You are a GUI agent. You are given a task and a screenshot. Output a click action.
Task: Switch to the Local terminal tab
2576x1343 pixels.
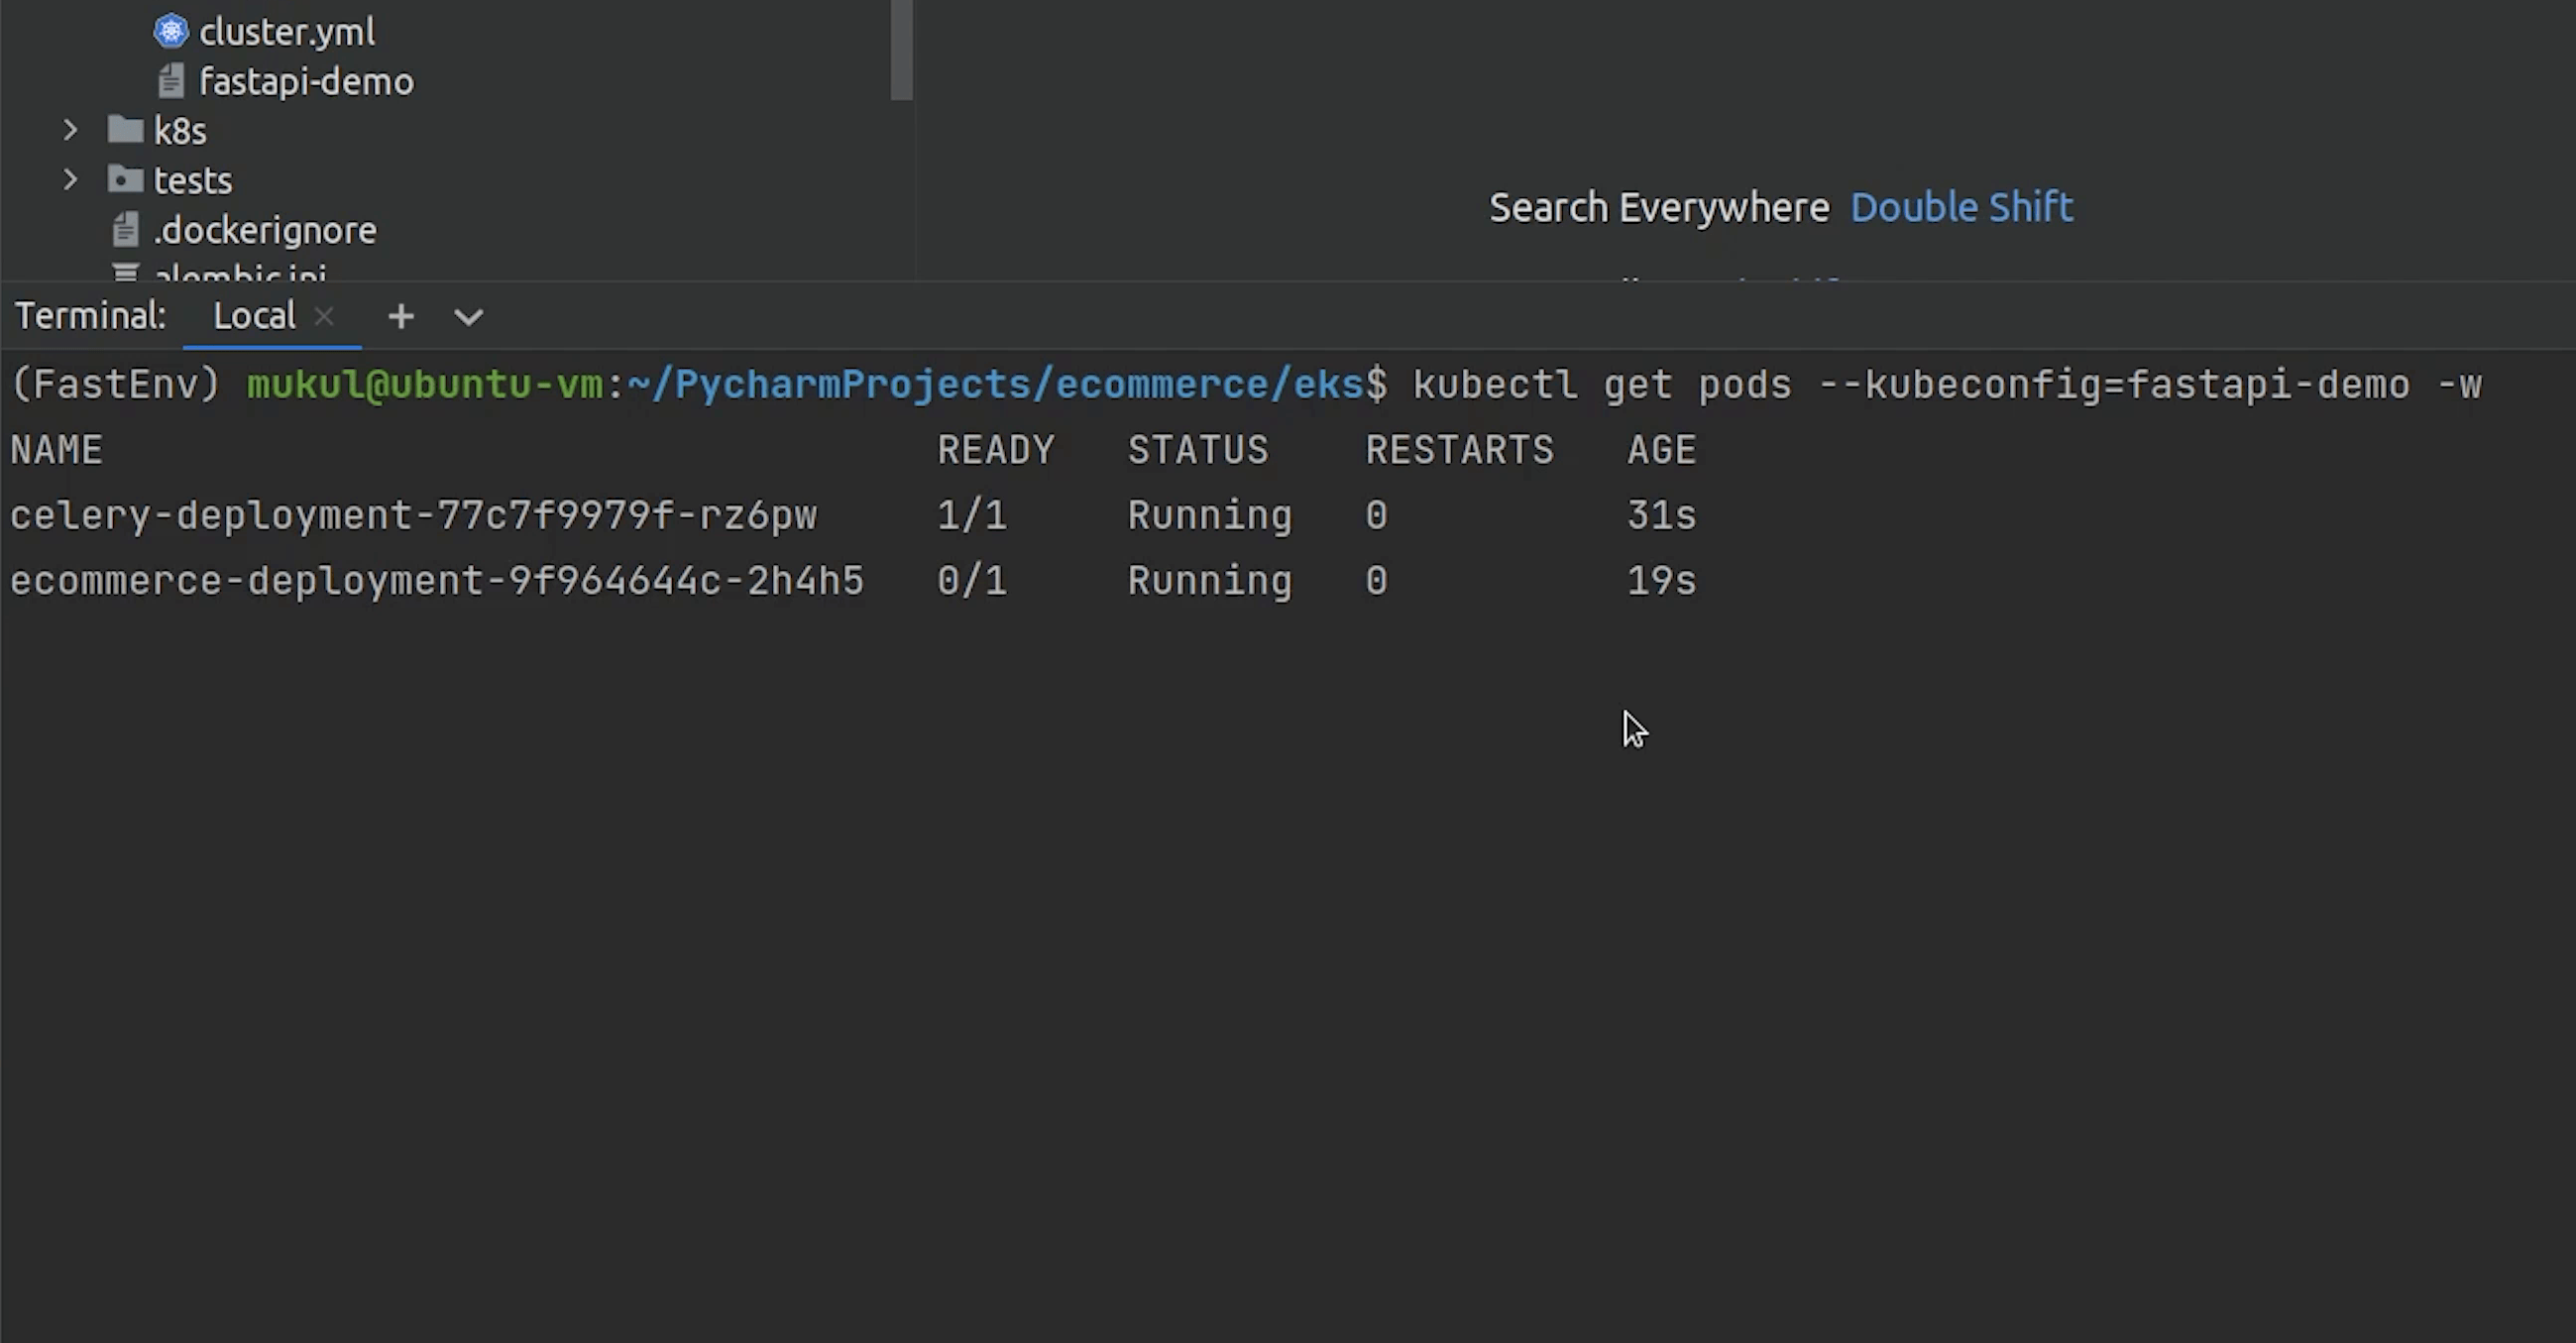(x=254, y=316)
